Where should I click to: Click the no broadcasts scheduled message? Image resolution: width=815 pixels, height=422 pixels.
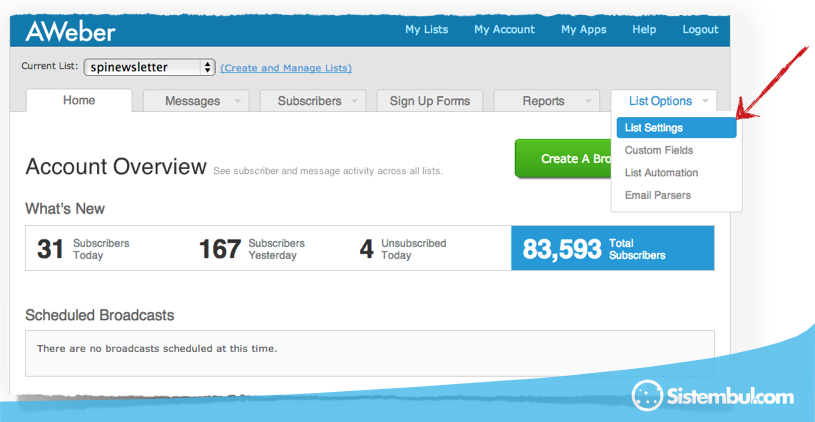click(157, 349)
